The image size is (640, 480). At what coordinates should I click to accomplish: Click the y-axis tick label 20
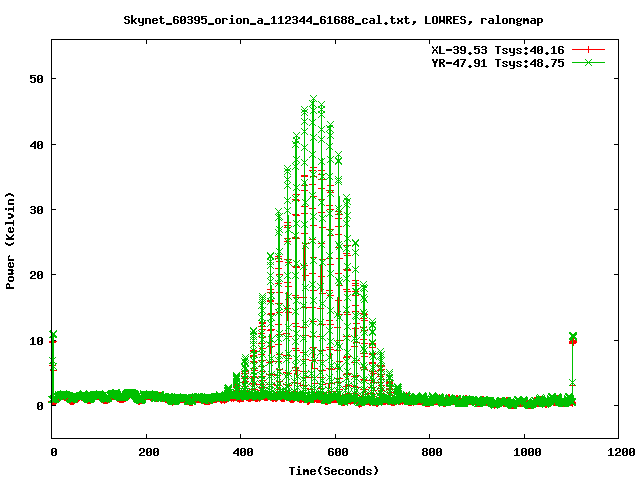[x=36, y=275]
